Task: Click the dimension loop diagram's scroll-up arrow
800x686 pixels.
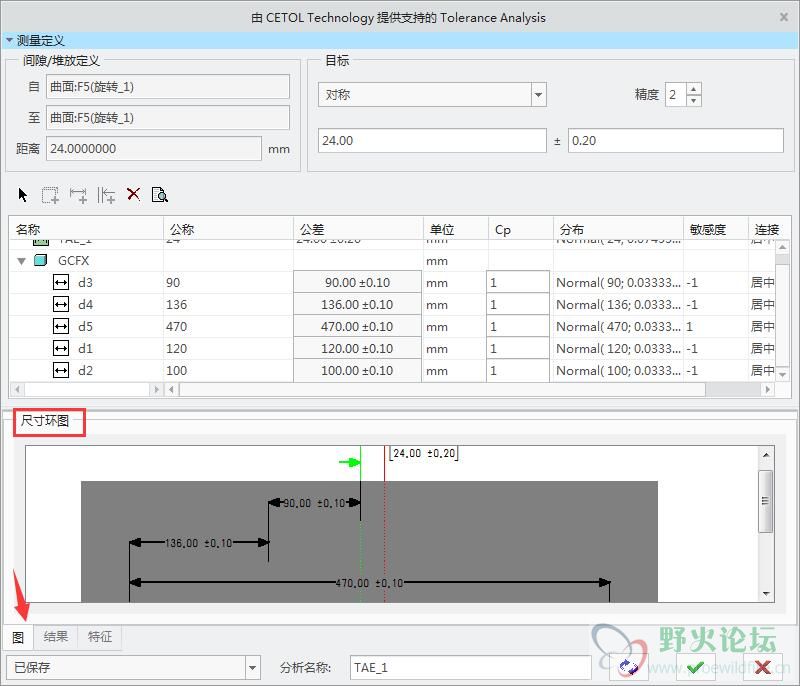Action: click(x=766, y=454)
